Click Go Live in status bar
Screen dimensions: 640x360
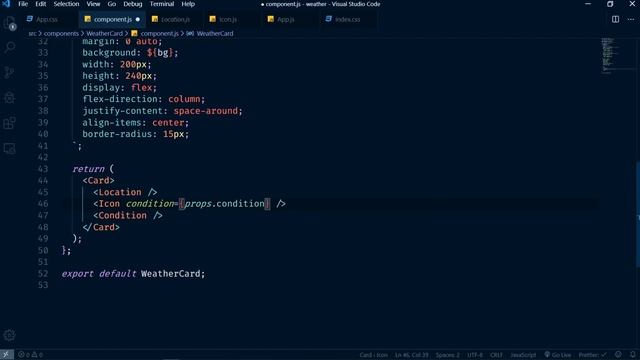[558, 355]
